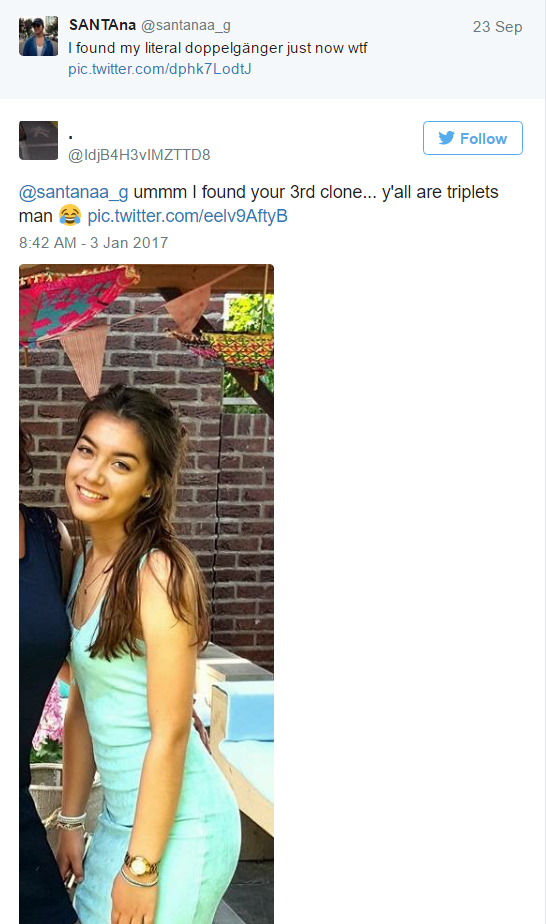This screenshot has height=924, width=546.
Task: Open the 23 Sep tweet date
Action: [497, 27]
